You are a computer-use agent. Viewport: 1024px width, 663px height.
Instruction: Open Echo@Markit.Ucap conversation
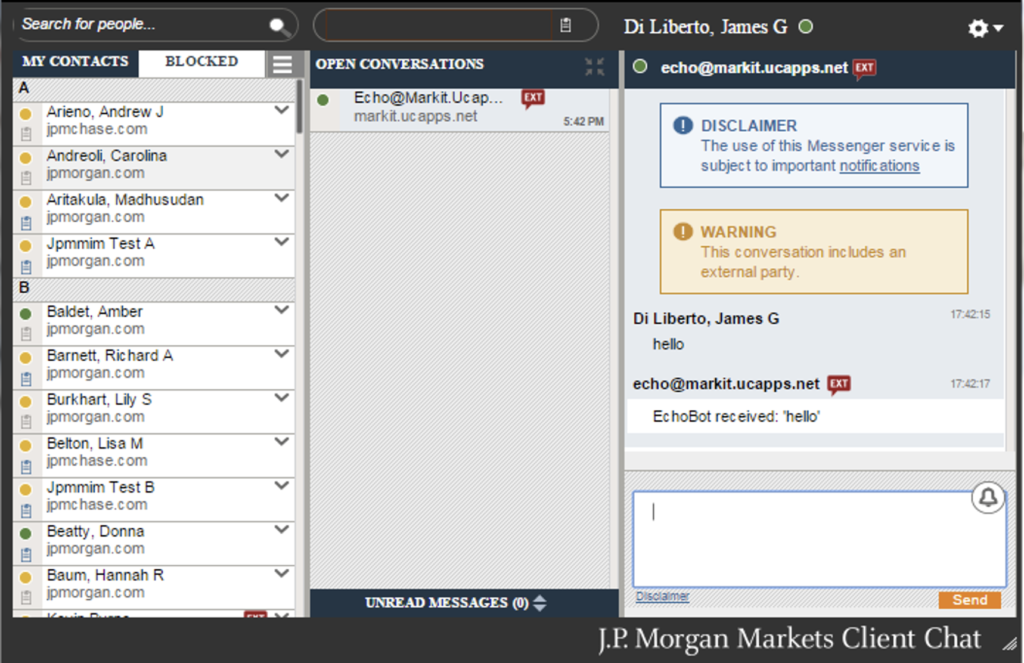click(x=460, y=110)
